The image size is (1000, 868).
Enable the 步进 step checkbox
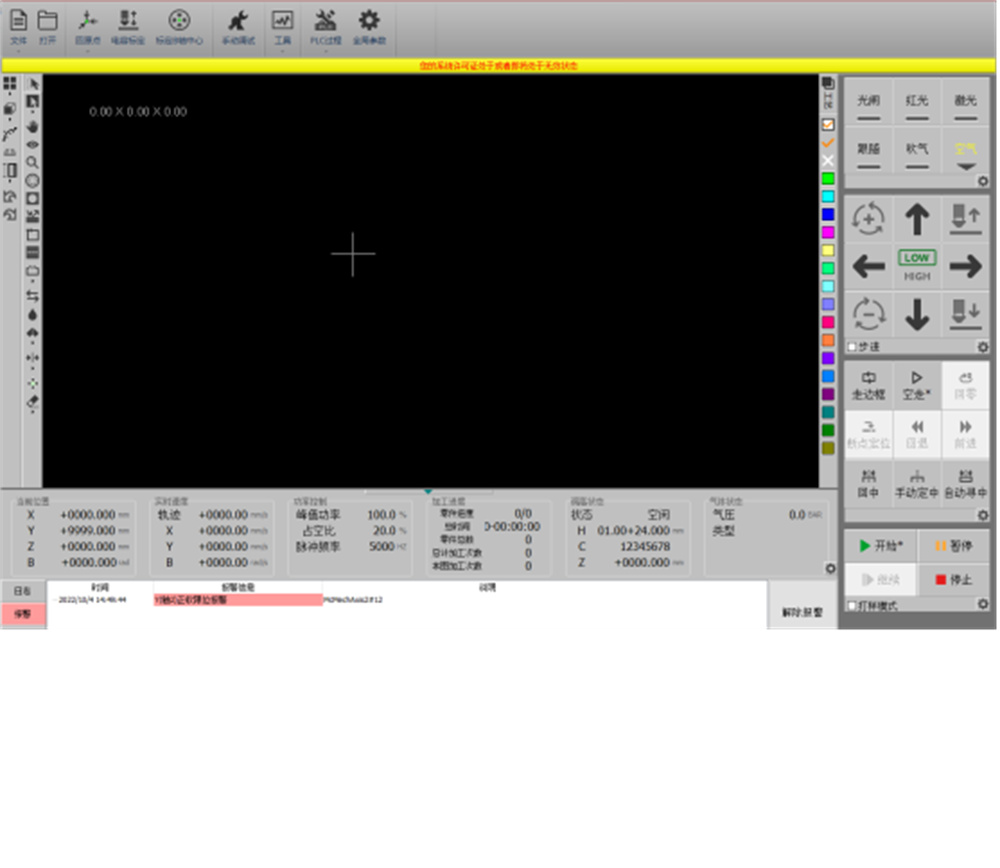tap(852, 347)
